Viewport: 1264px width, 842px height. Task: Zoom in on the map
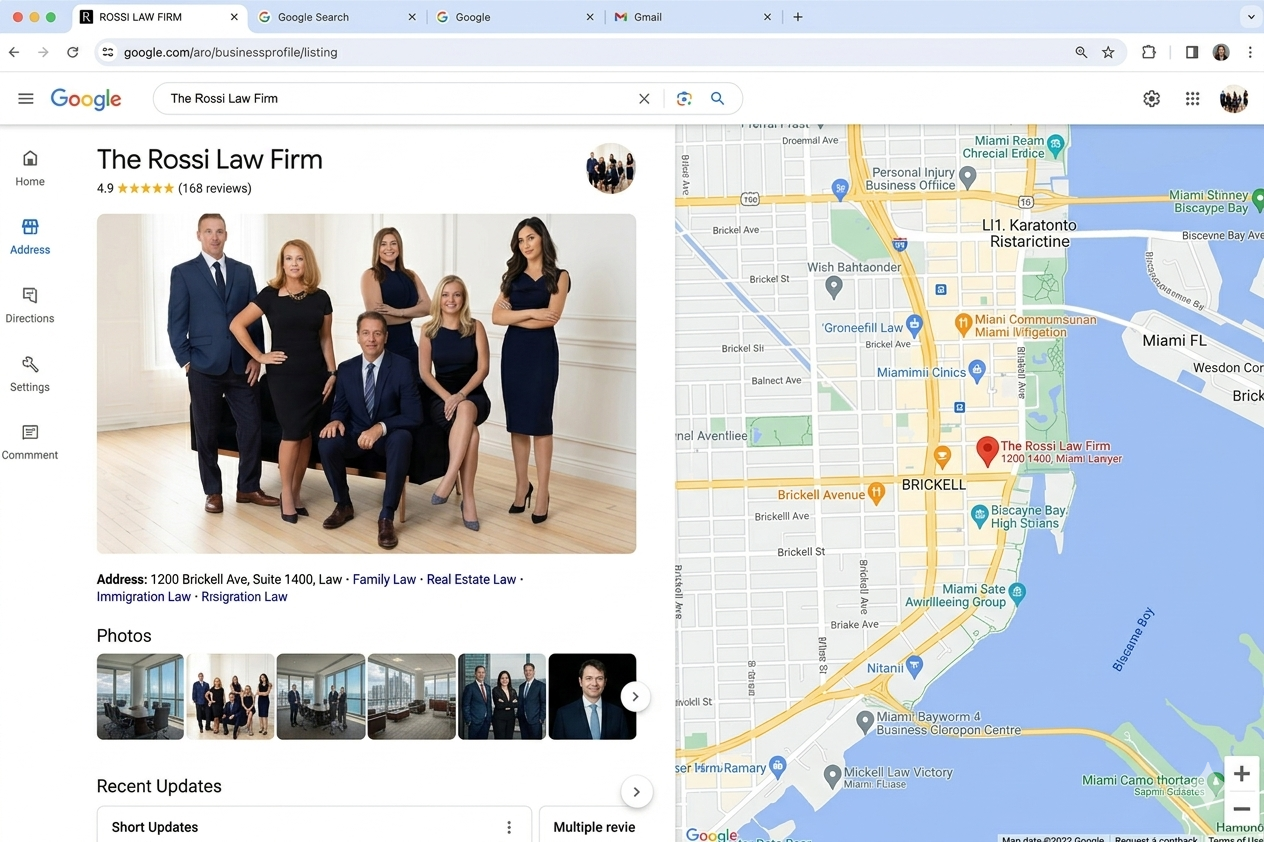click(x=1242, y=774)
